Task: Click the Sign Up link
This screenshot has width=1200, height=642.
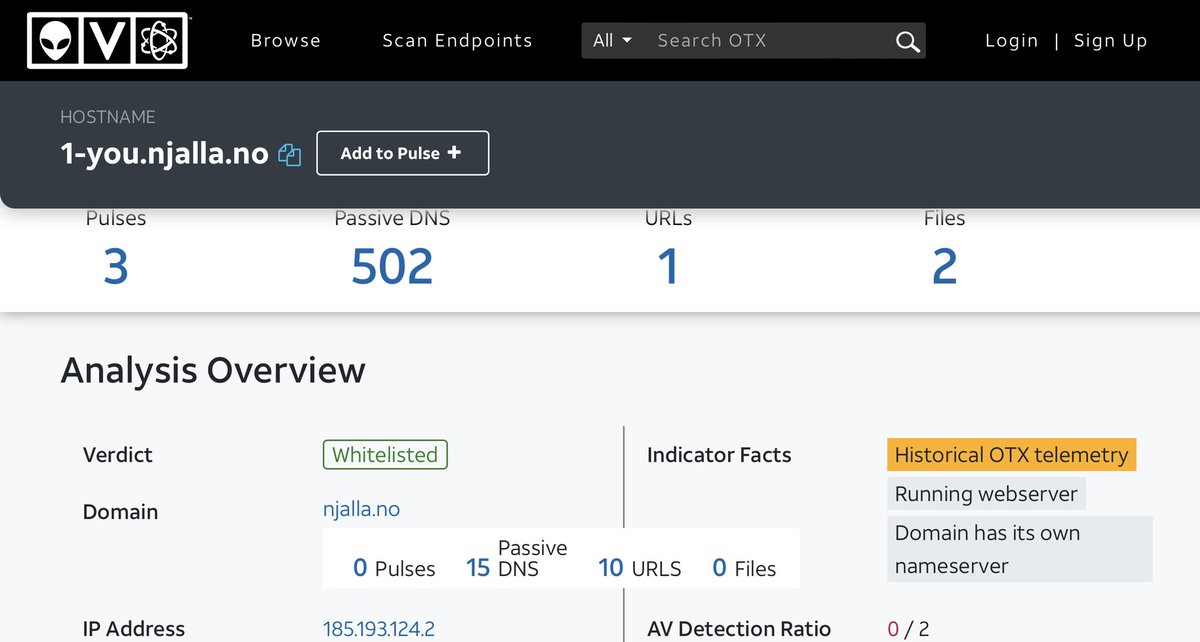Action: click(1110, 41)
